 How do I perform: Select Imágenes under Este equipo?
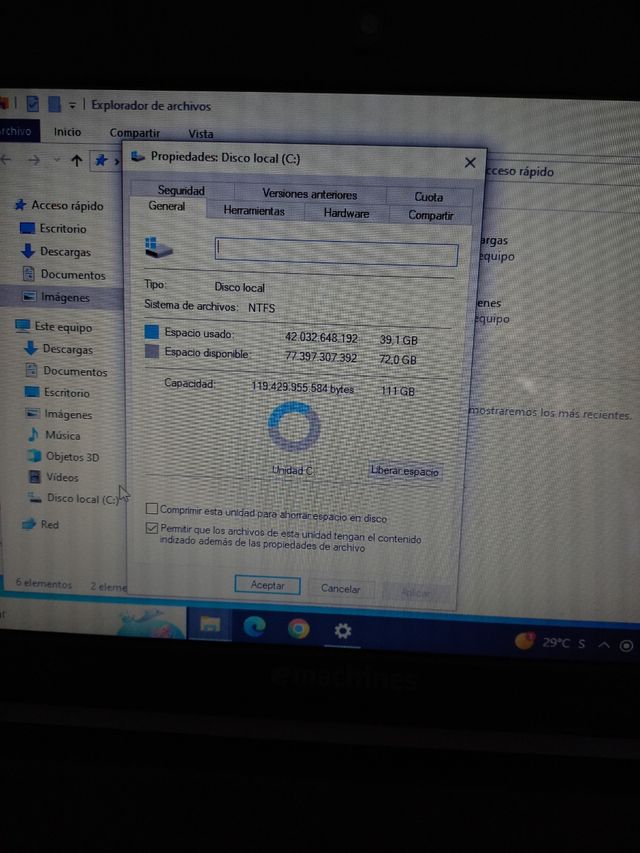tap(59, 414)
